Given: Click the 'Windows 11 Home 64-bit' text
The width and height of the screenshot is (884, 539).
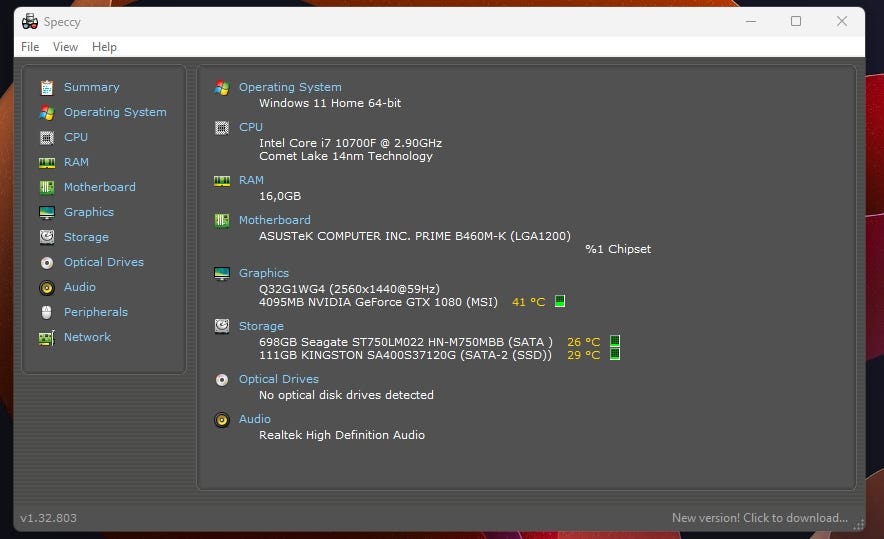Looking at the screenshot, I should pyautogui.click(x=330, y=103).
